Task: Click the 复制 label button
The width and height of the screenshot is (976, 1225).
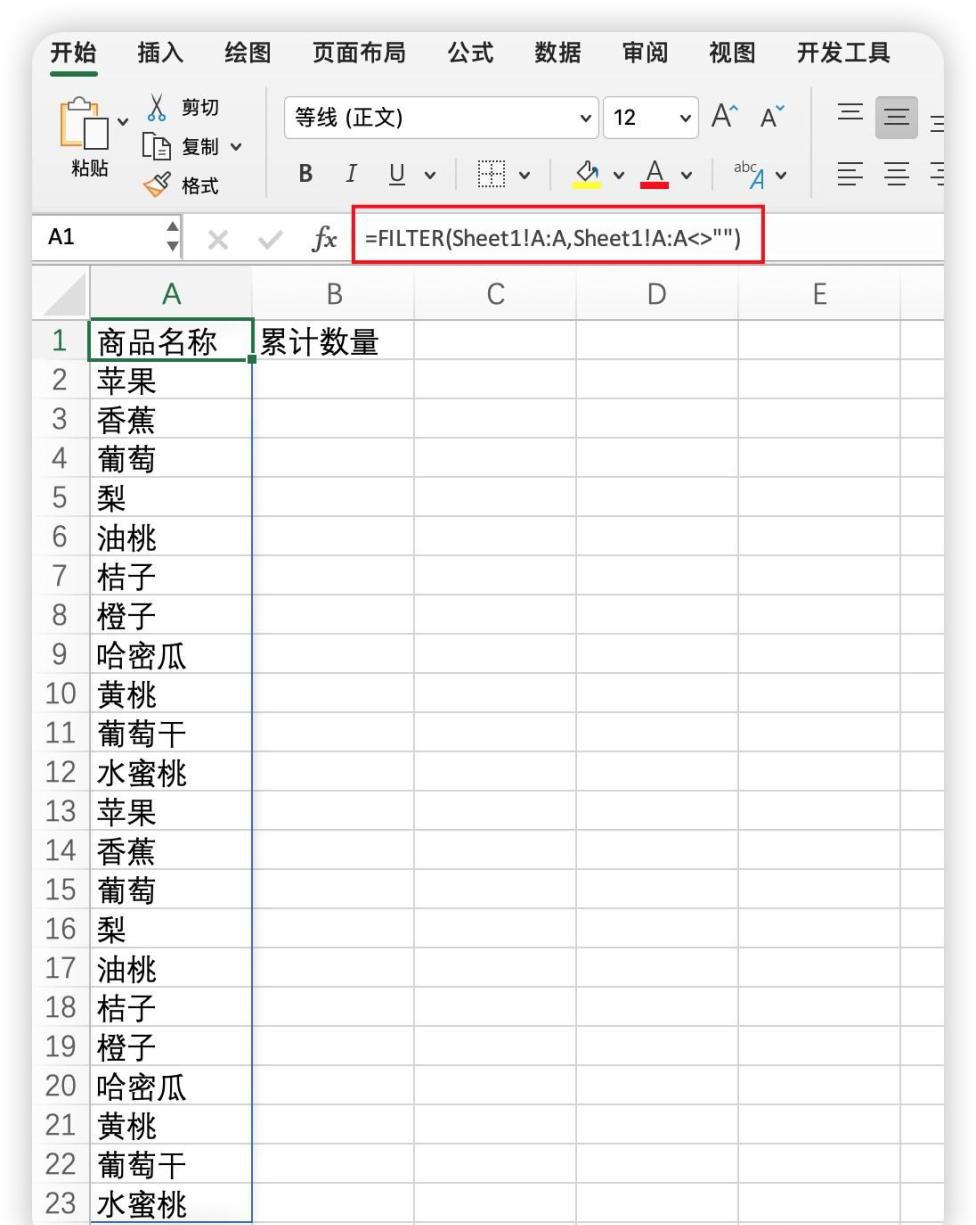Action: 200,147
